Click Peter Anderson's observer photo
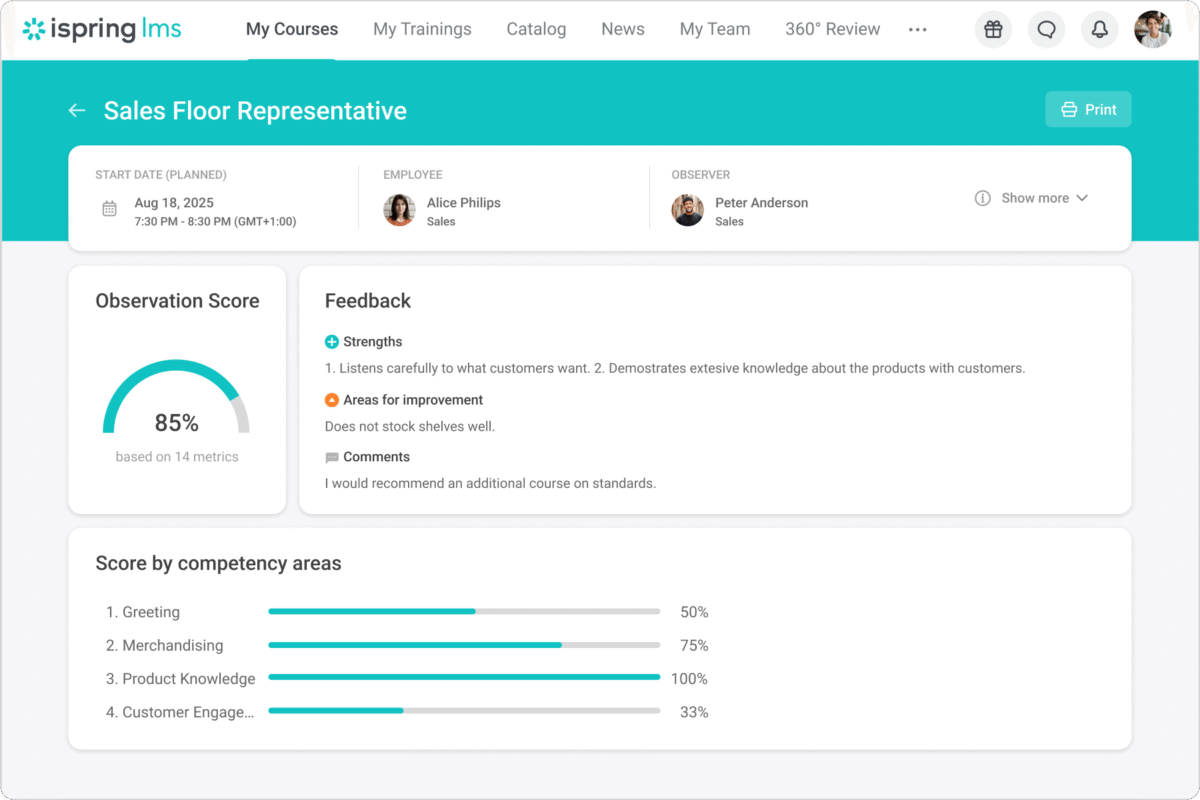Screen dimensions: 1200x800 (688, 210)
